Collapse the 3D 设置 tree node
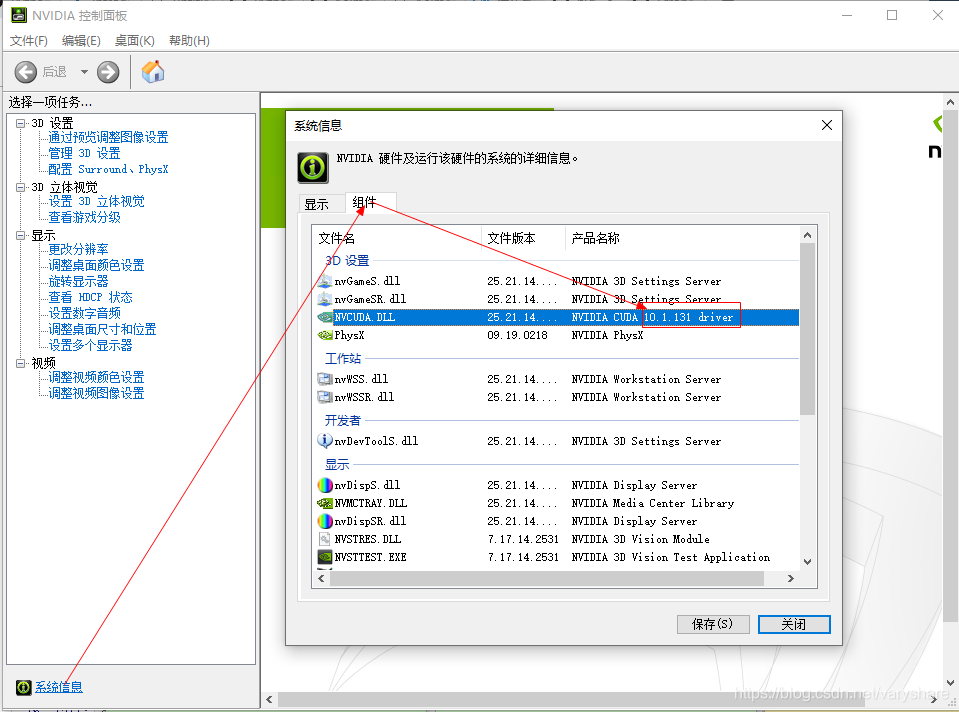The width and height of the screenshot is (959, 712). point(21,123)
